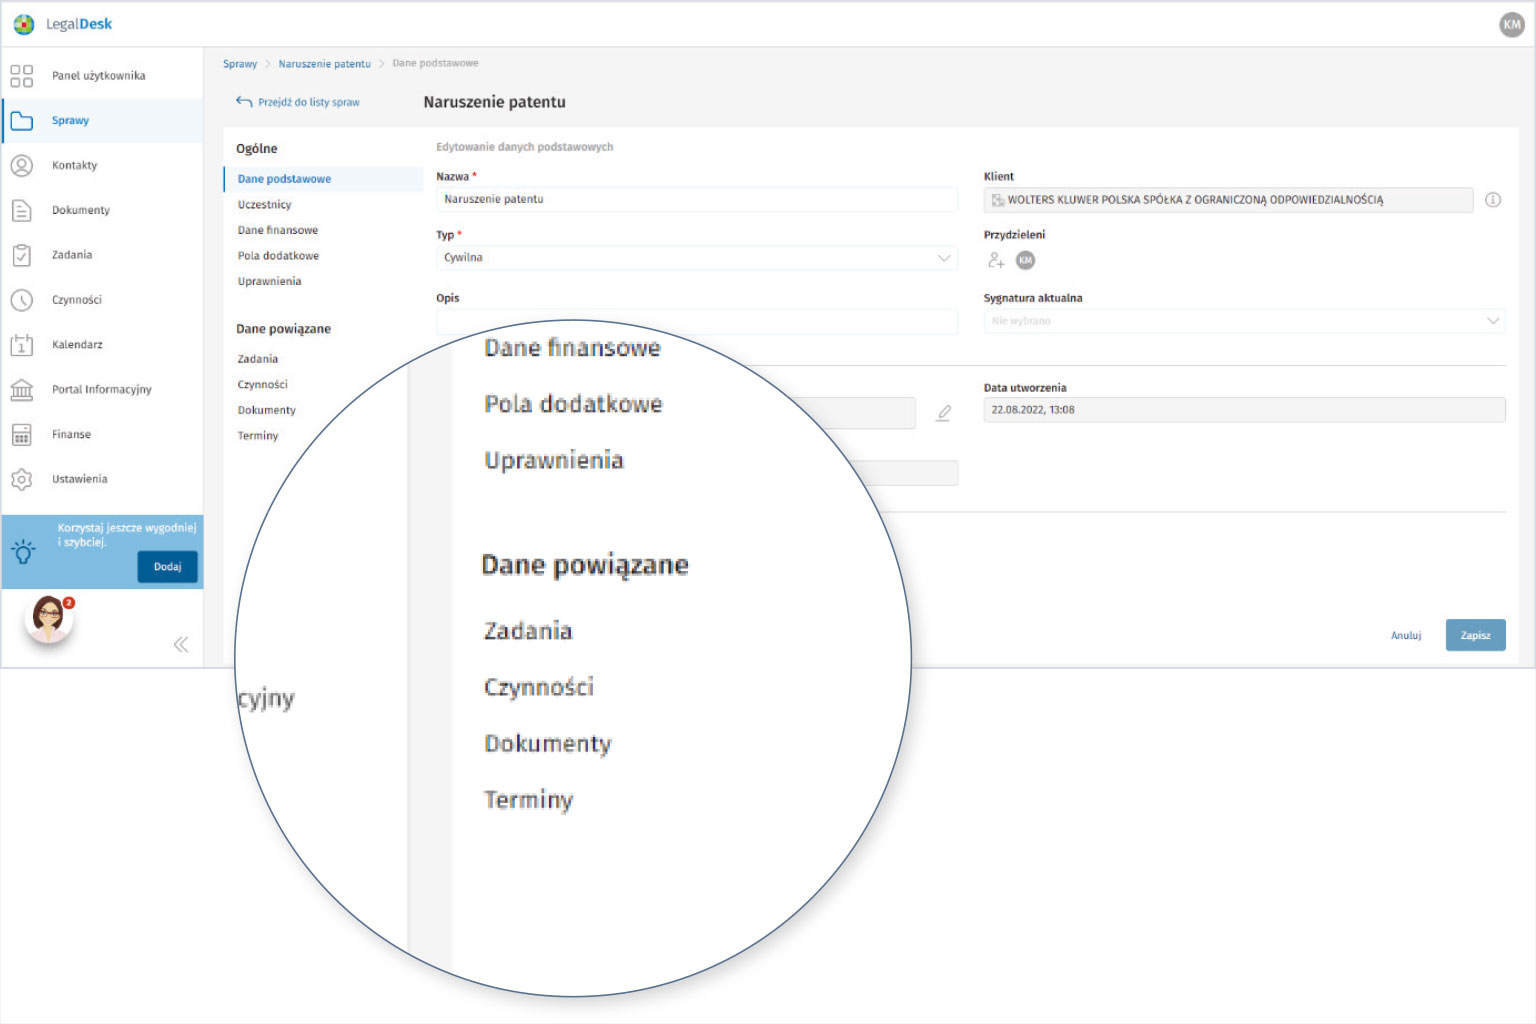The height and width of the screenshot is (1024, 1536).
Task: Click the pencil edit icon
Action: [943, 413]
